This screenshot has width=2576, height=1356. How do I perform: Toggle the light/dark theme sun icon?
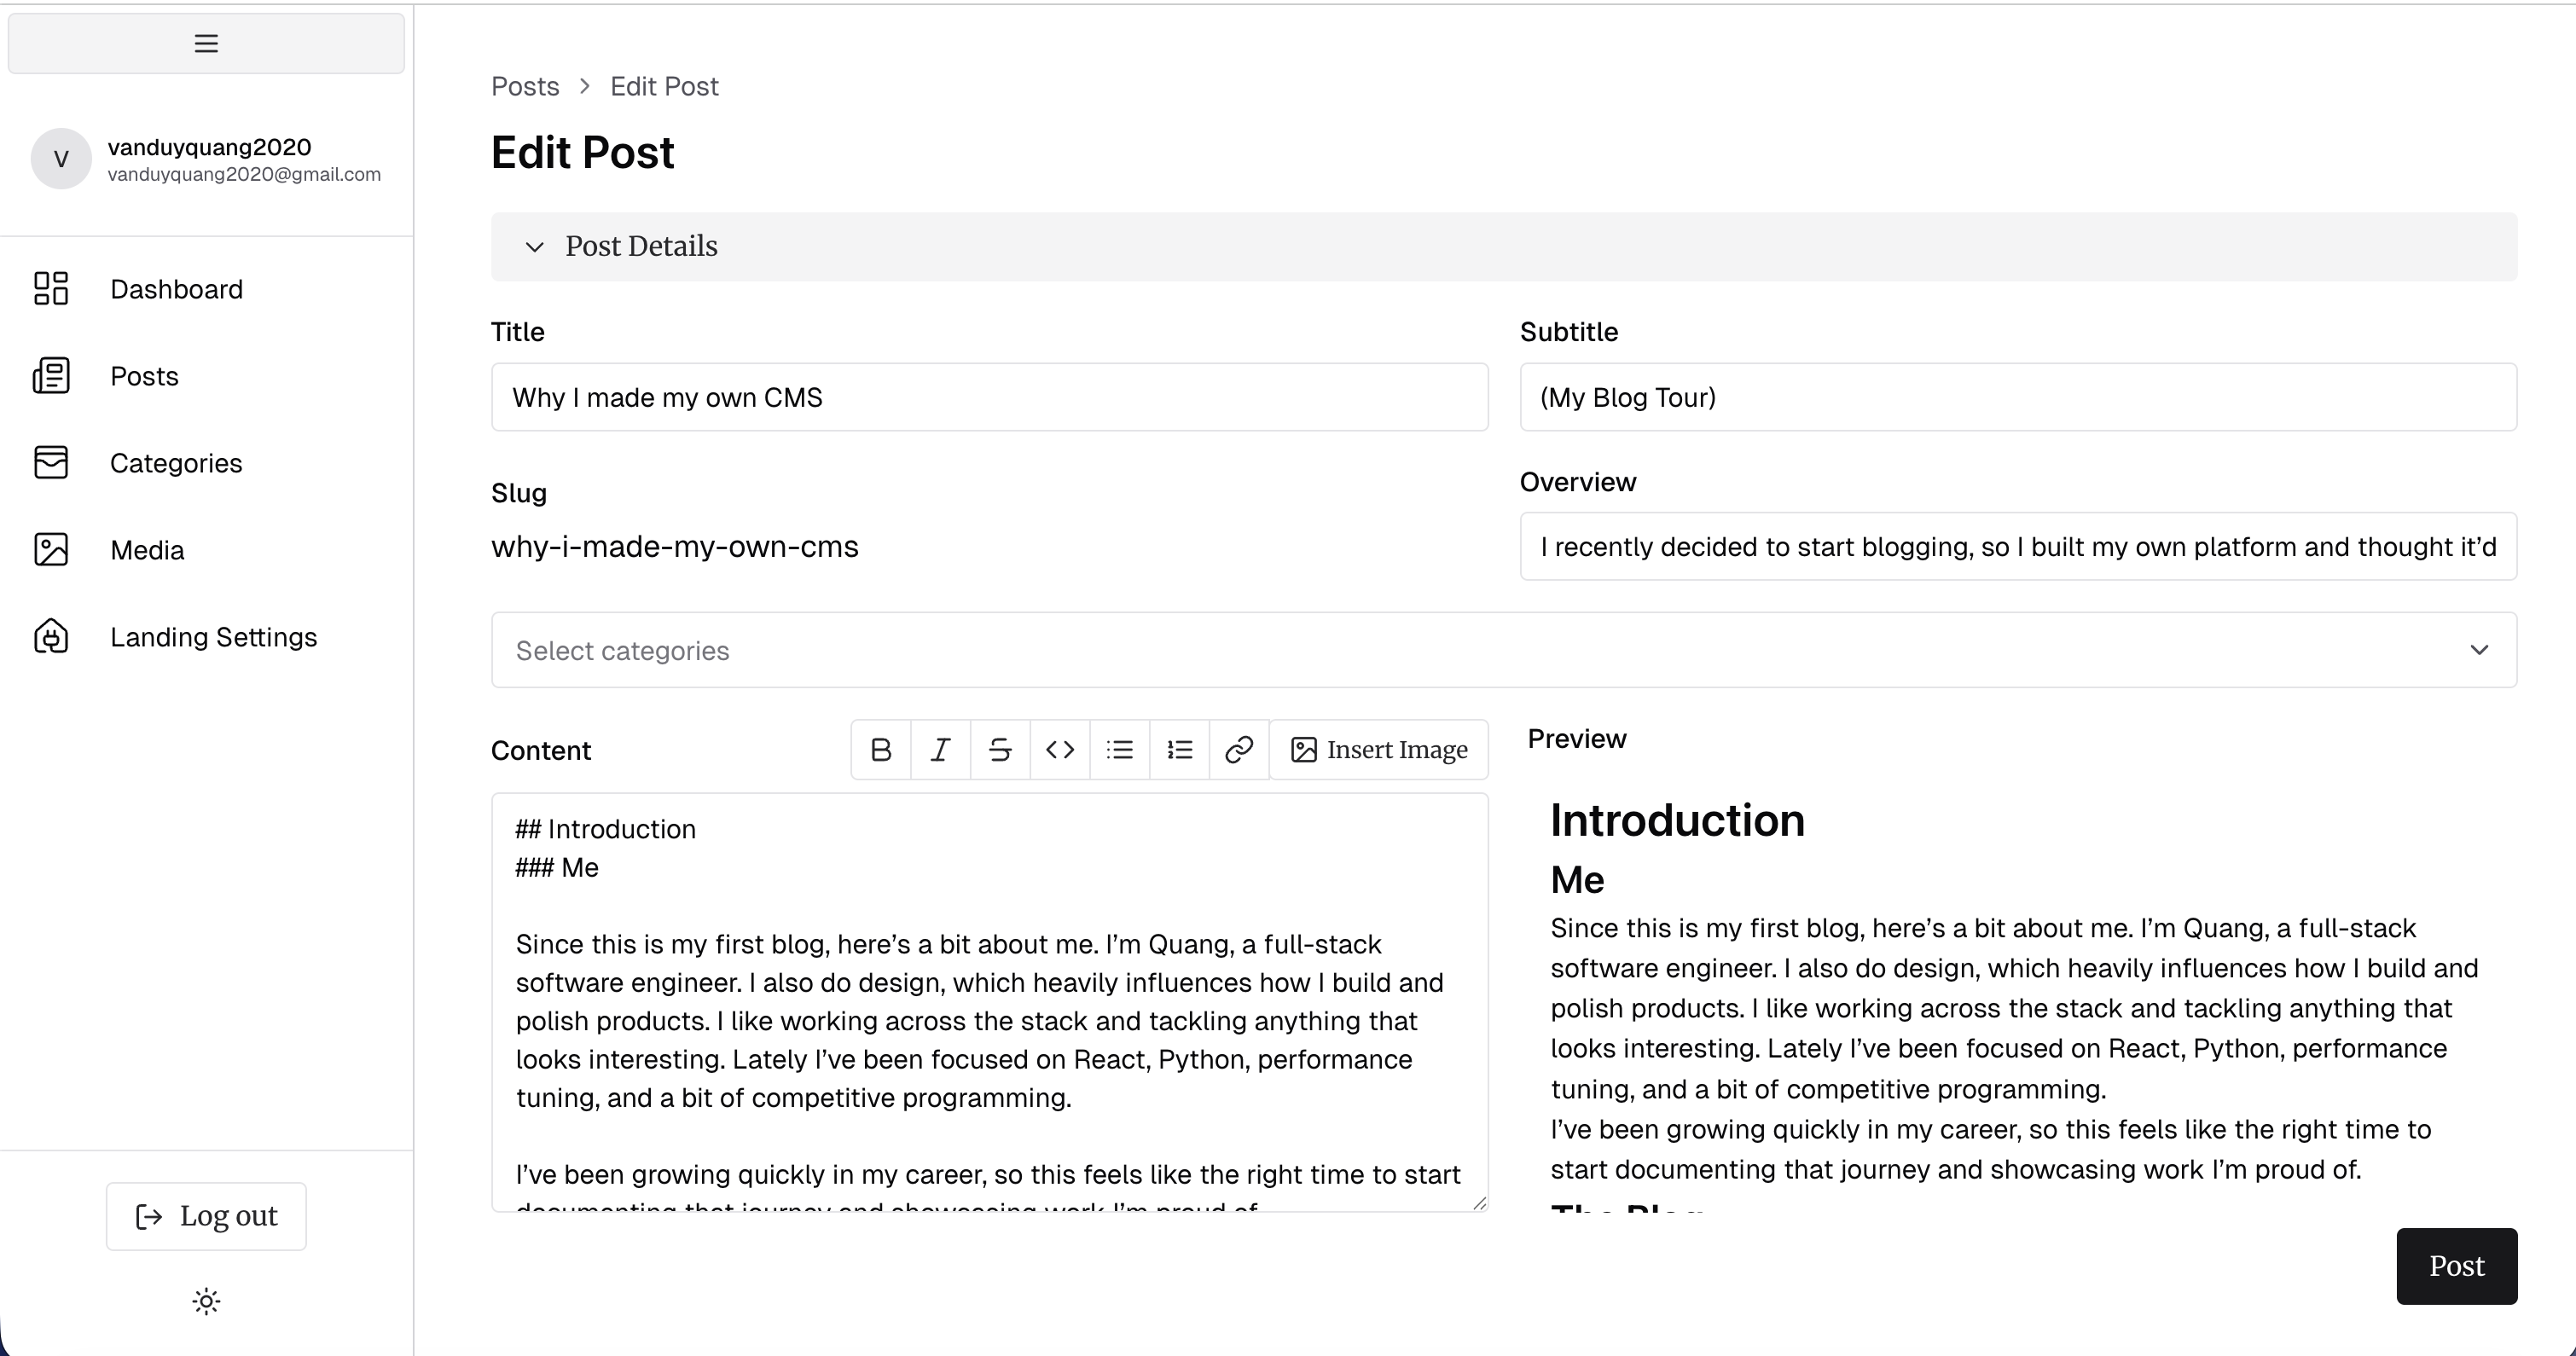(206, 1301)
